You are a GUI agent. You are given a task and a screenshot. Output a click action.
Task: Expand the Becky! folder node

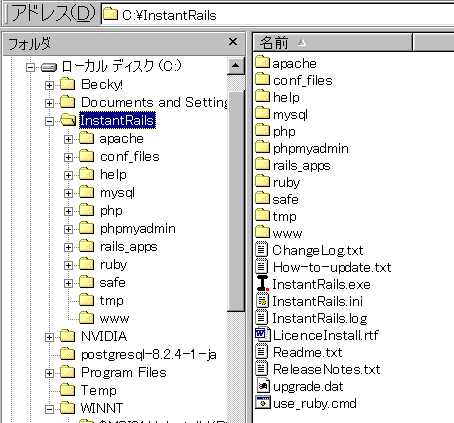[x=49, y=85]
